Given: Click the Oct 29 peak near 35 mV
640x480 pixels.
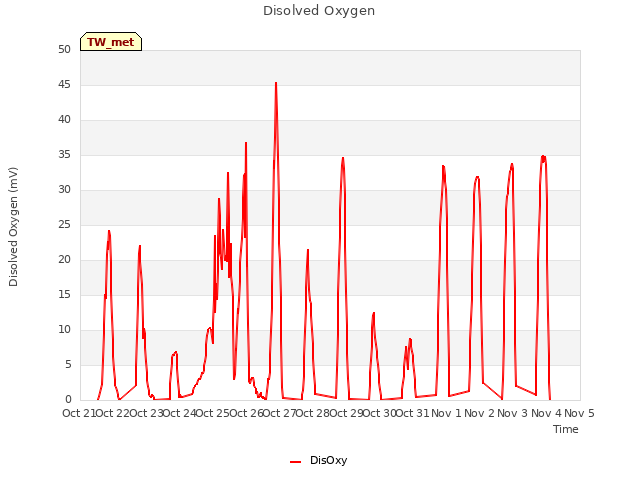Looking at the screenshot, I should coord(343,158).
